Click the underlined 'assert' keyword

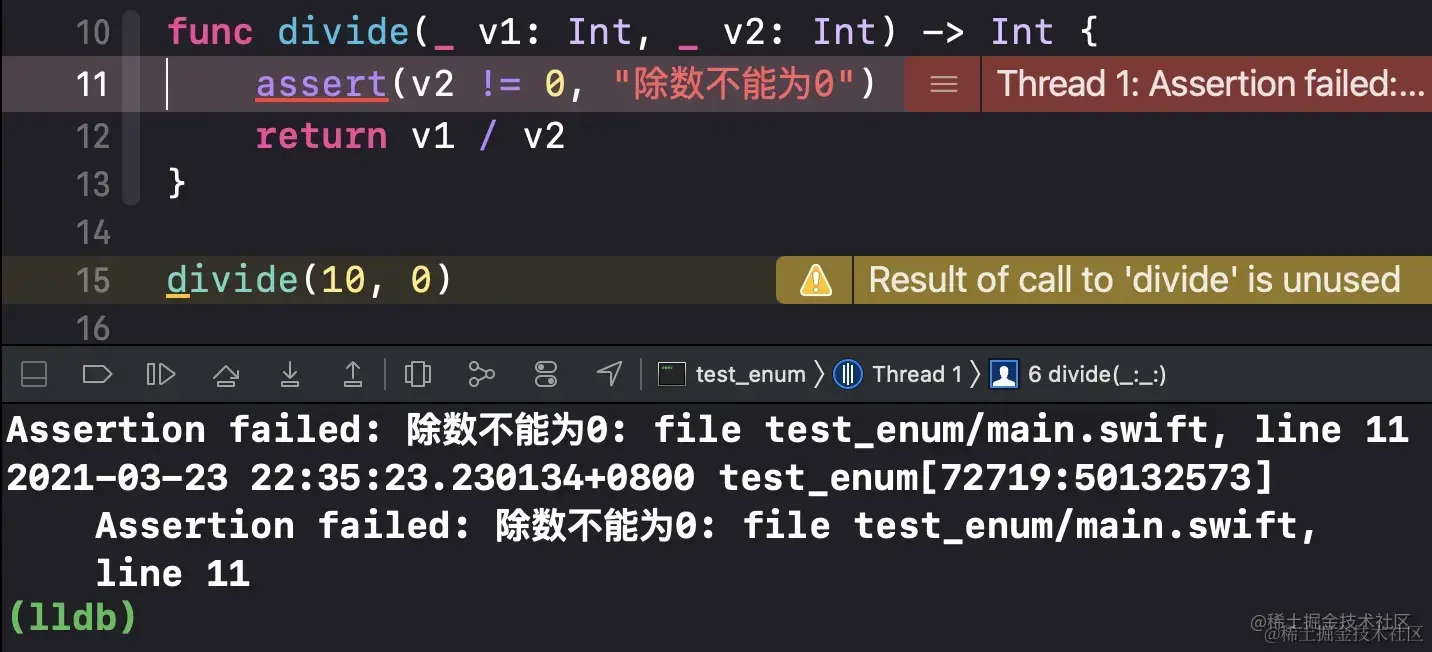click(321, 84)
